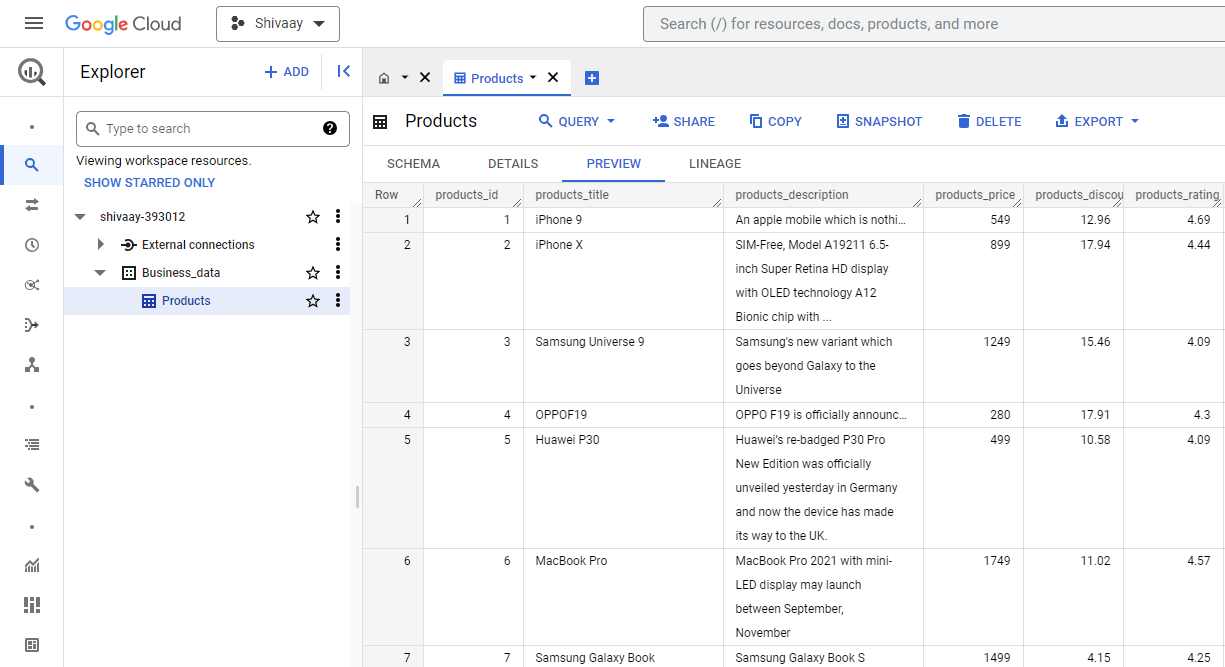Click the BigQuery logo icon
Viewport: 1225px width, 667px height.
click(x=31, y=72)
